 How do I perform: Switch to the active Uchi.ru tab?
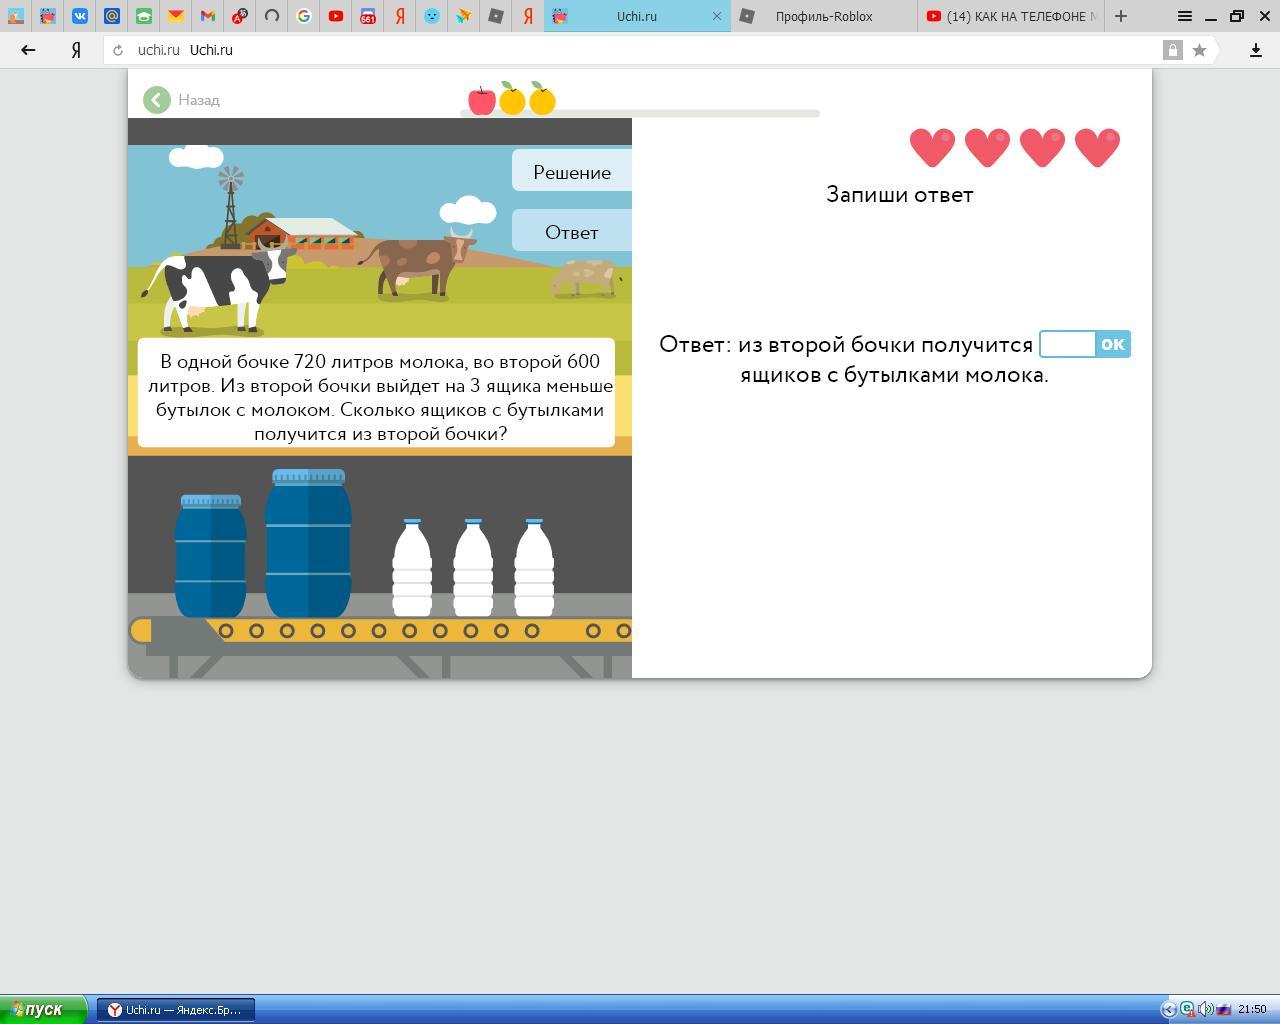(x=637, y=16)
